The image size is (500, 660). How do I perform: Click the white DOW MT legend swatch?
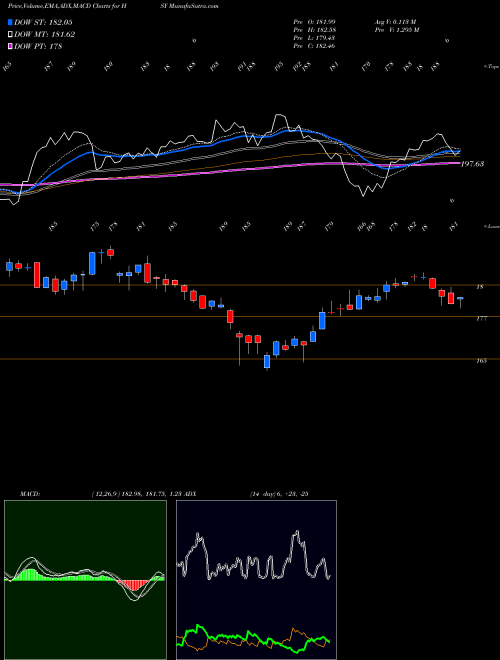[10, 34]
